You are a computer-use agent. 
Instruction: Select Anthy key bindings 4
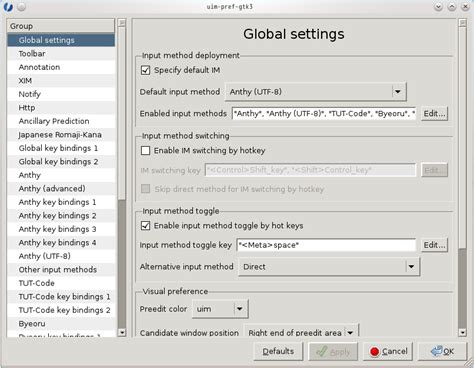coord(61,243)
